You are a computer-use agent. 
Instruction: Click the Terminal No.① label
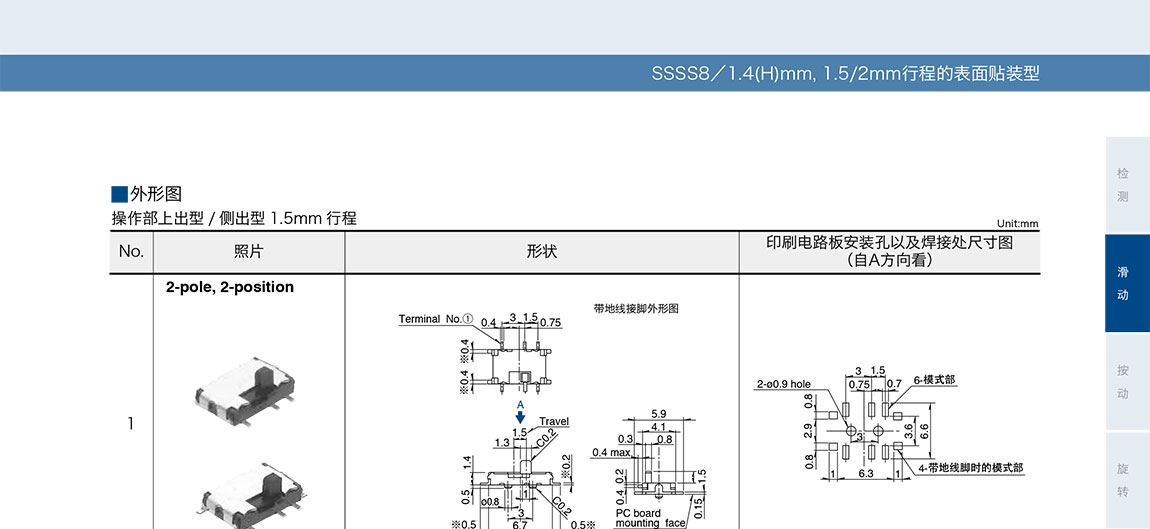(436, 319)
